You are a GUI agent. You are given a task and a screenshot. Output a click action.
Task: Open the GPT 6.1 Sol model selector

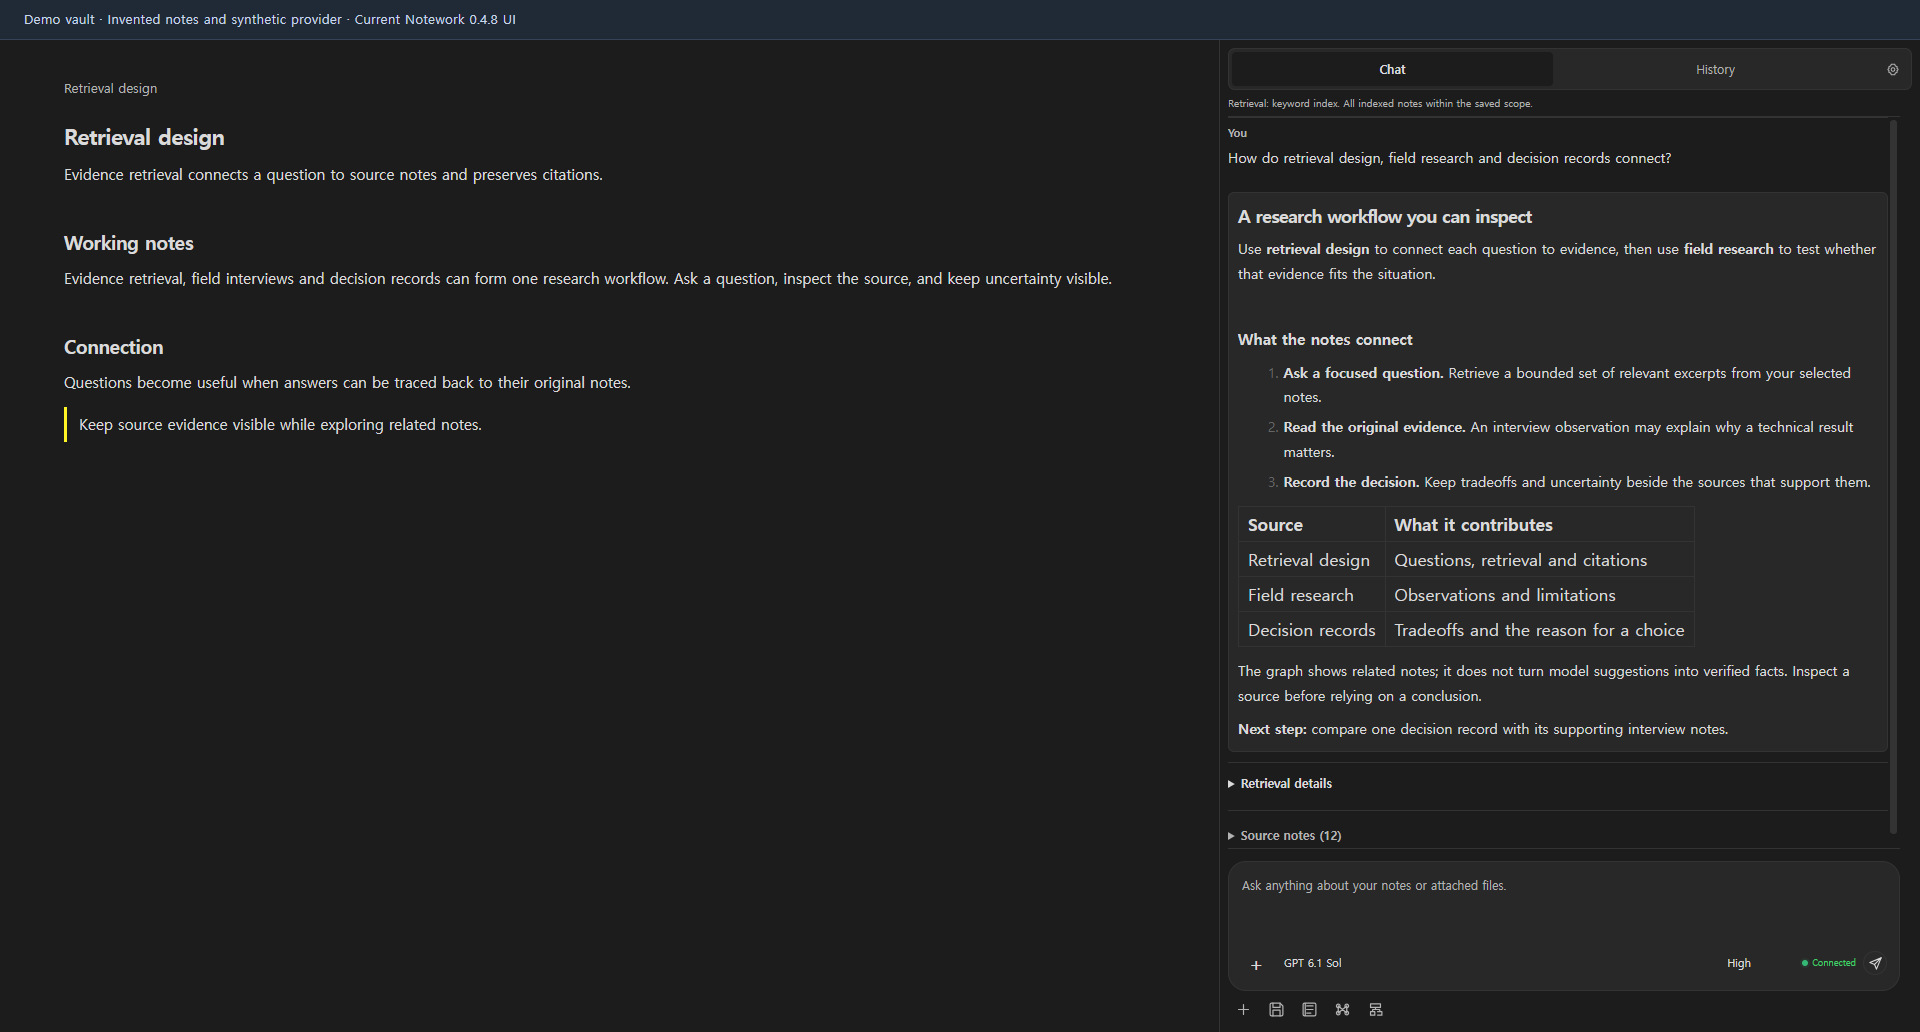tap(1312, 963)
